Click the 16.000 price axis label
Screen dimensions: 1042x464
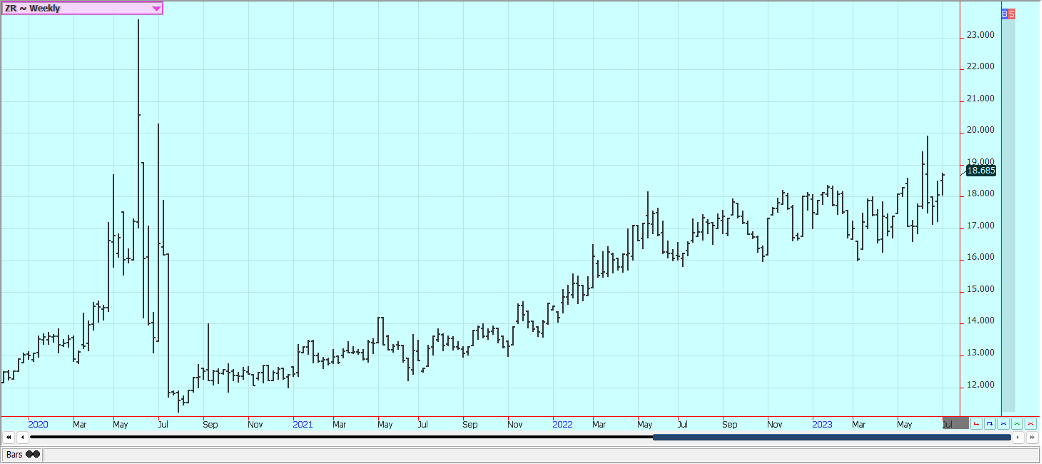pyautogui.click(x=981, y=257)
